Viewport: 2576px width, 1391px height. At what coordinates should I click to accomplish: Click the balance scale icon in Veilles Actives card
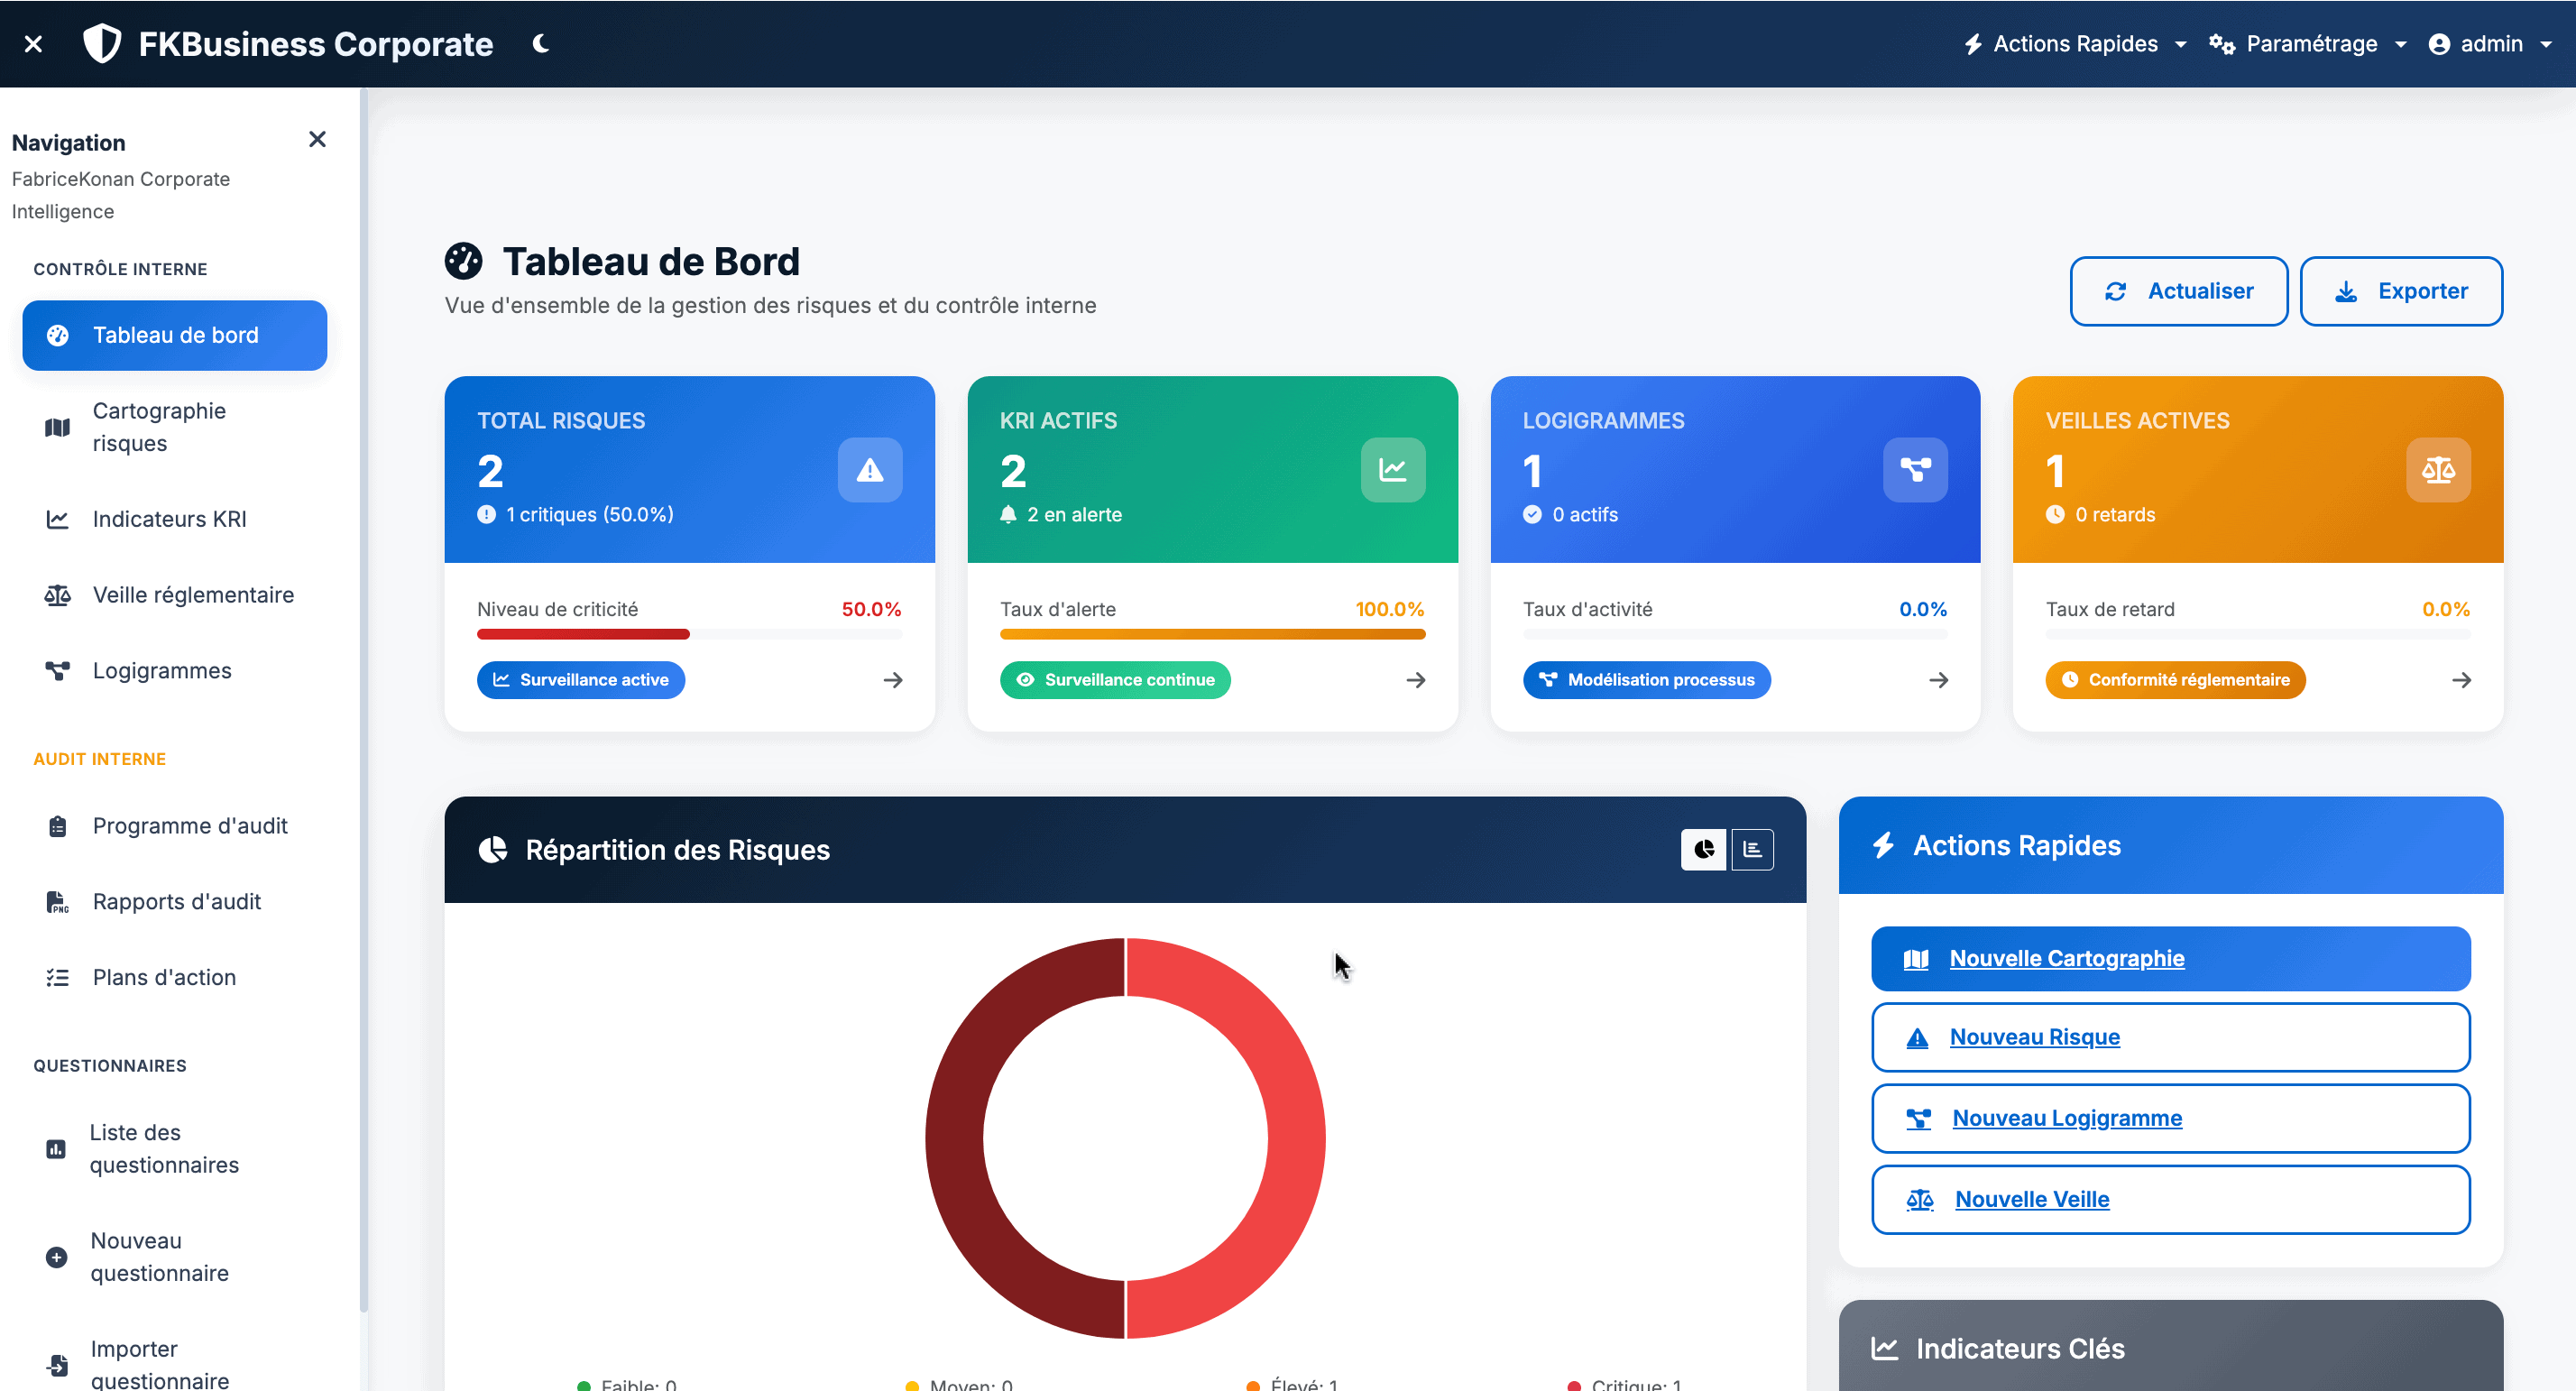(x=2437, y=470)
